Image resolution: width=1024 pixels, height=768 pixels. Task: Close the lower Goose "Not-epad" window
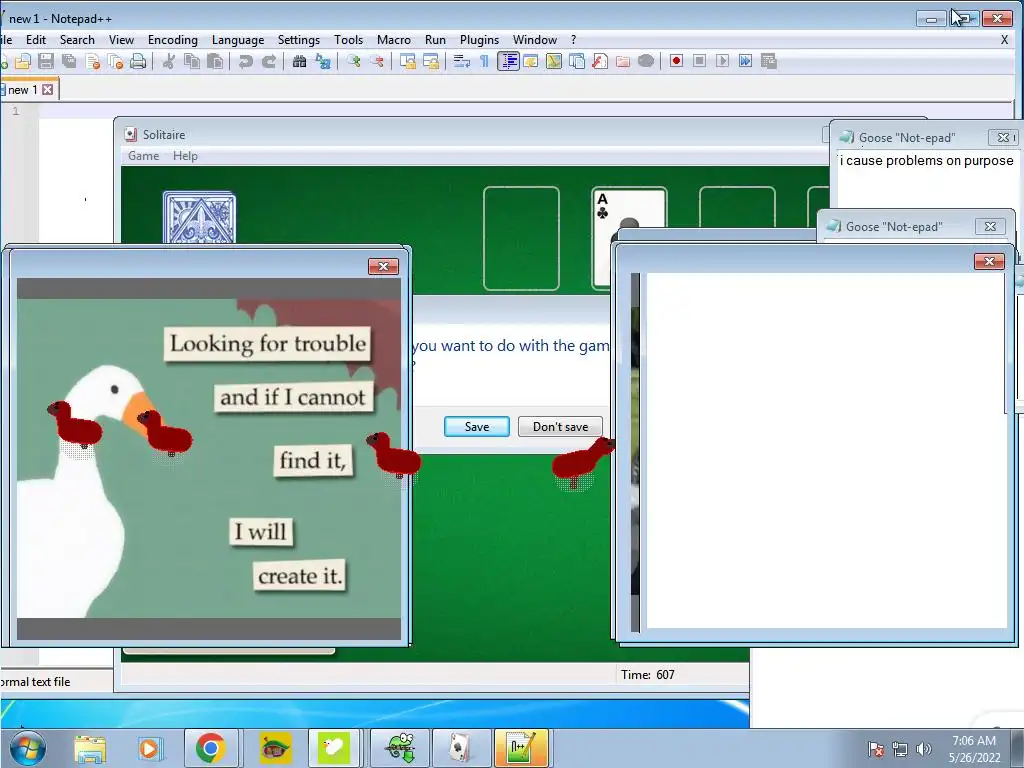click(x=990, y=227)
